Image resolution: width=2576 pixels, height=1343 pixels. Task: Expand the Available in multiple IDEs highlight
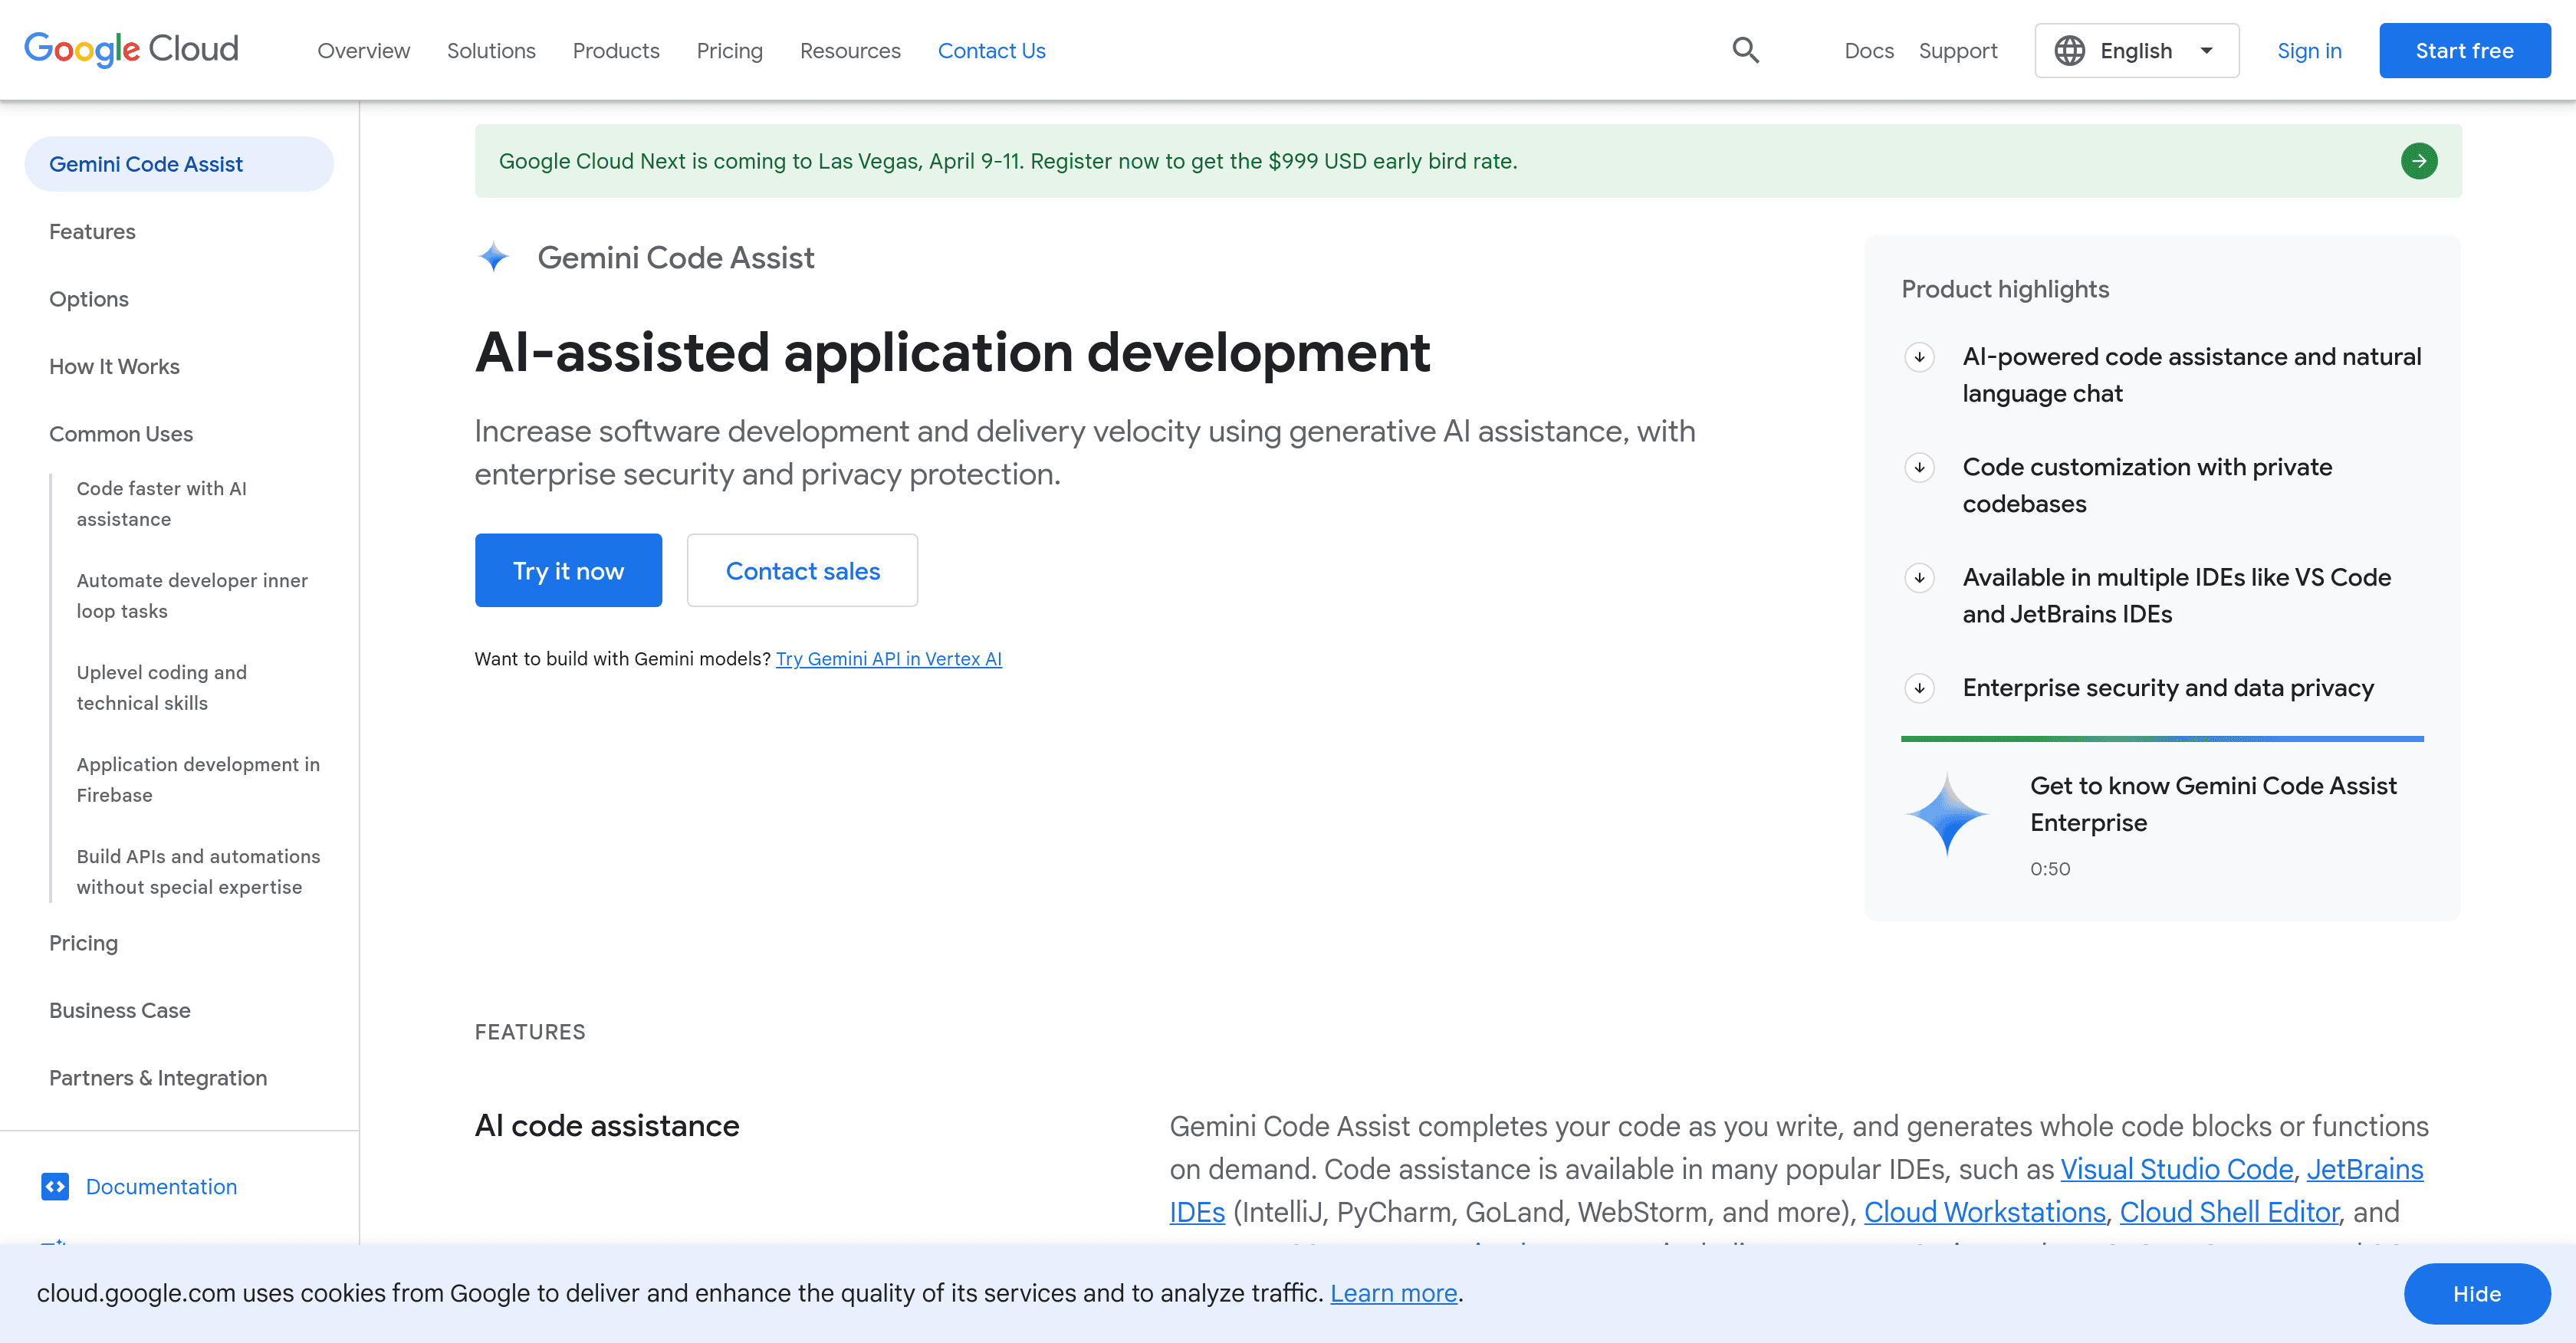click(1919, 578)
